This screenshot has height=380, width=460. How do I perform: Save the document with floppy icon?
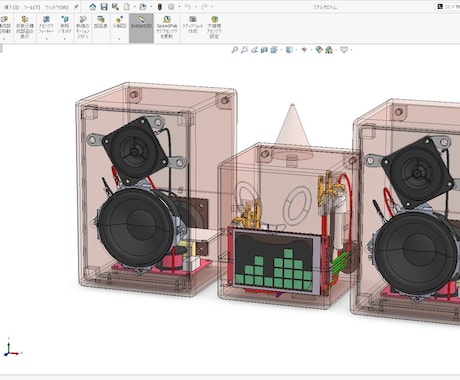(x=104, y=7)
